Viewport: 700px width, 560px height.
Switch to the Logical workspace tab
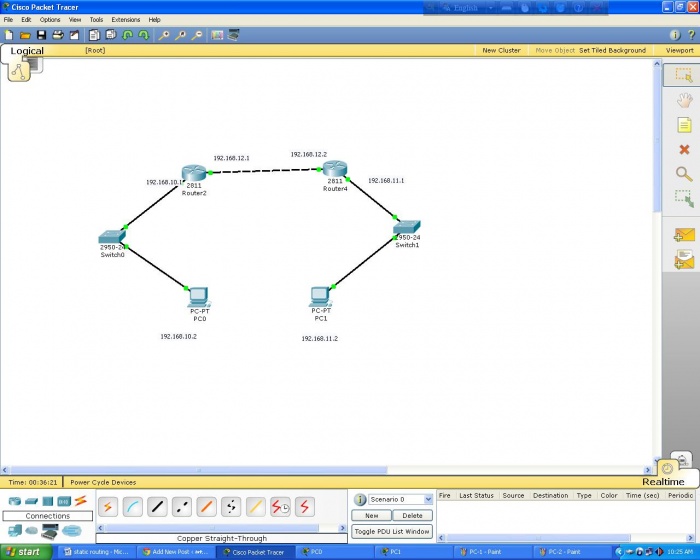[x=27, y=51]
